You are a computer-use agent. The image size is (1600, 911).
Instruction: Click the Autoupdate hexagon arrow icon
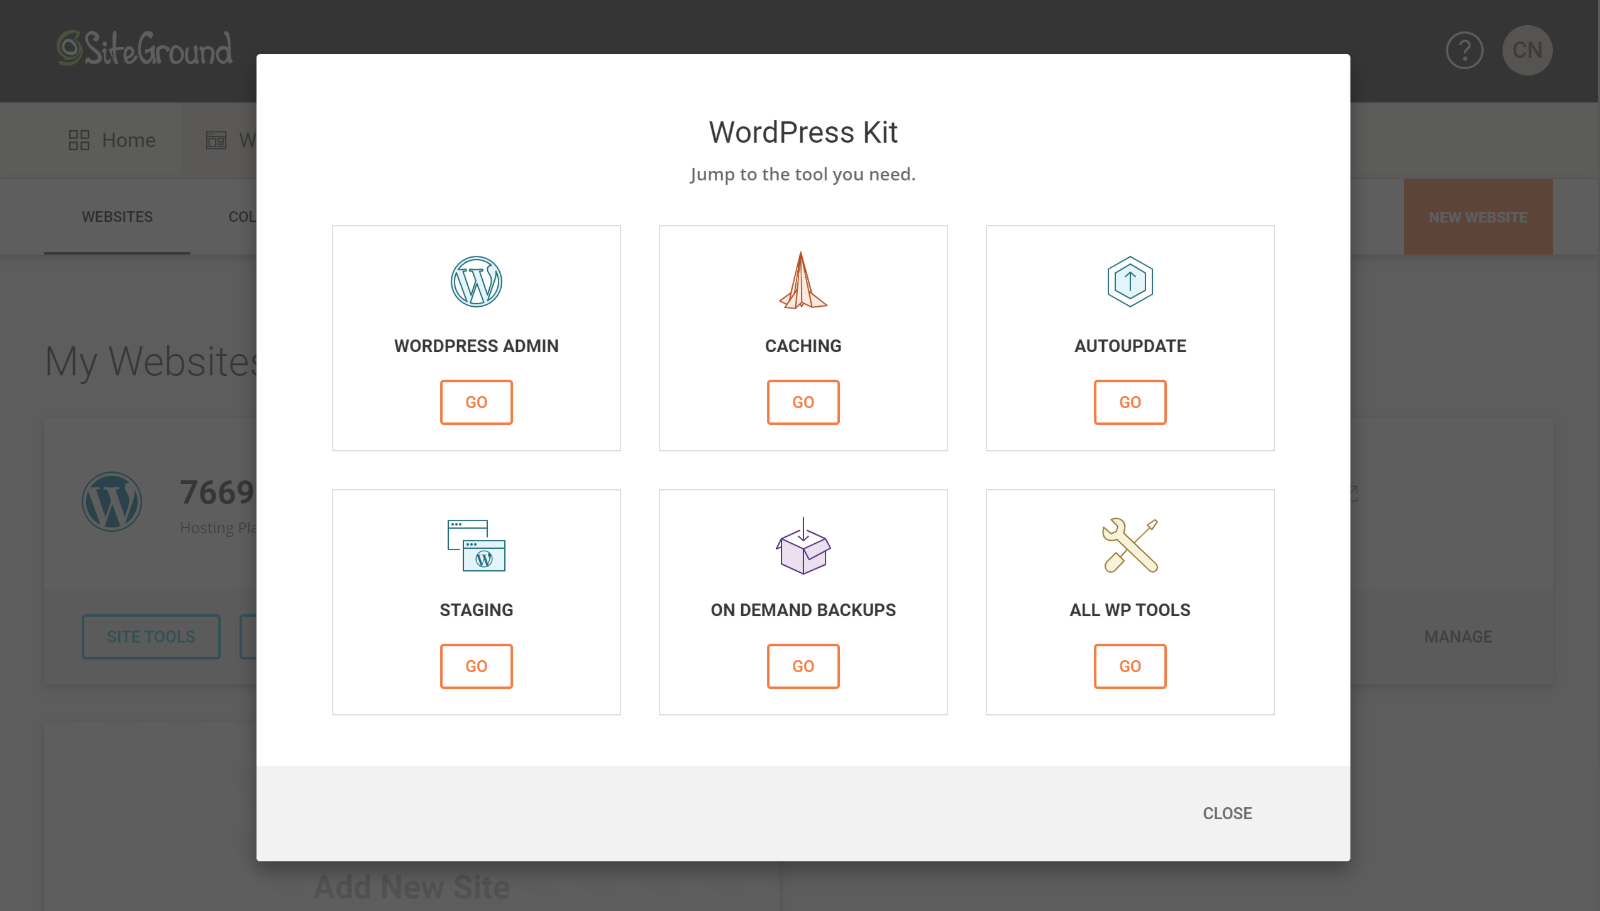(x=1130, y=281)
